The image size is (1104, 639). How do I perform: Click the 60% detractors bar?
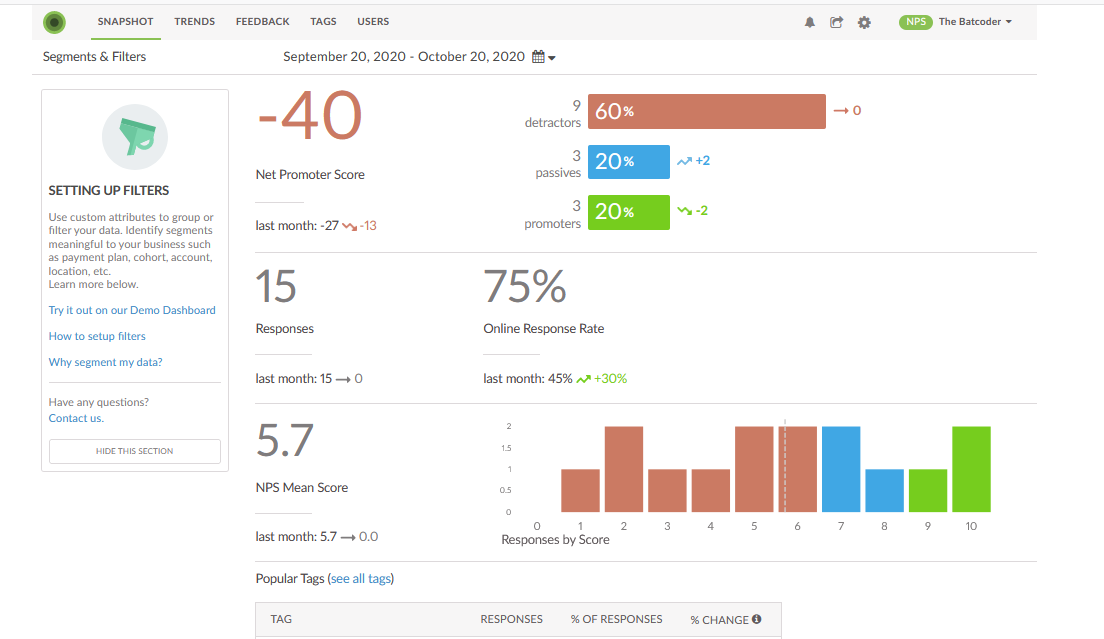(x=706, y=110)
